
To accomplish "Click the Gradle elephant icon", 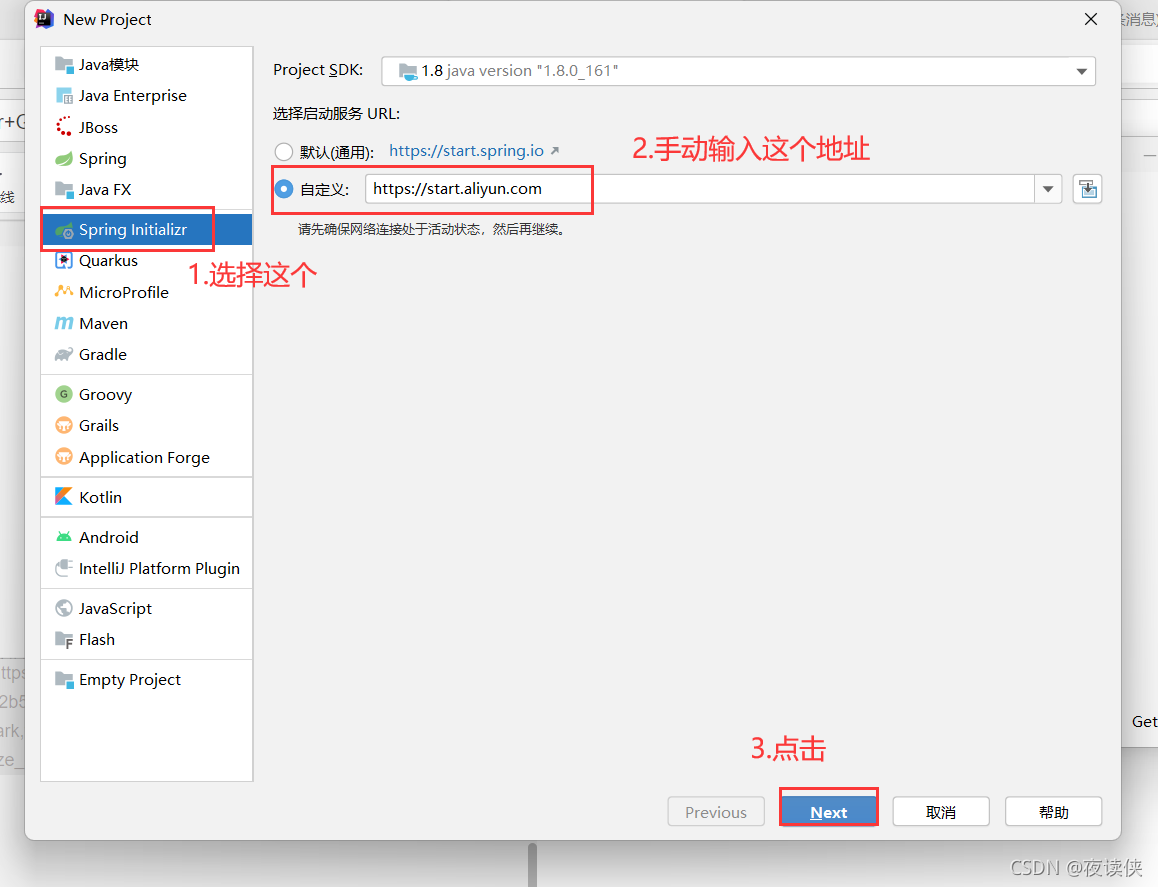I will 64,355.
